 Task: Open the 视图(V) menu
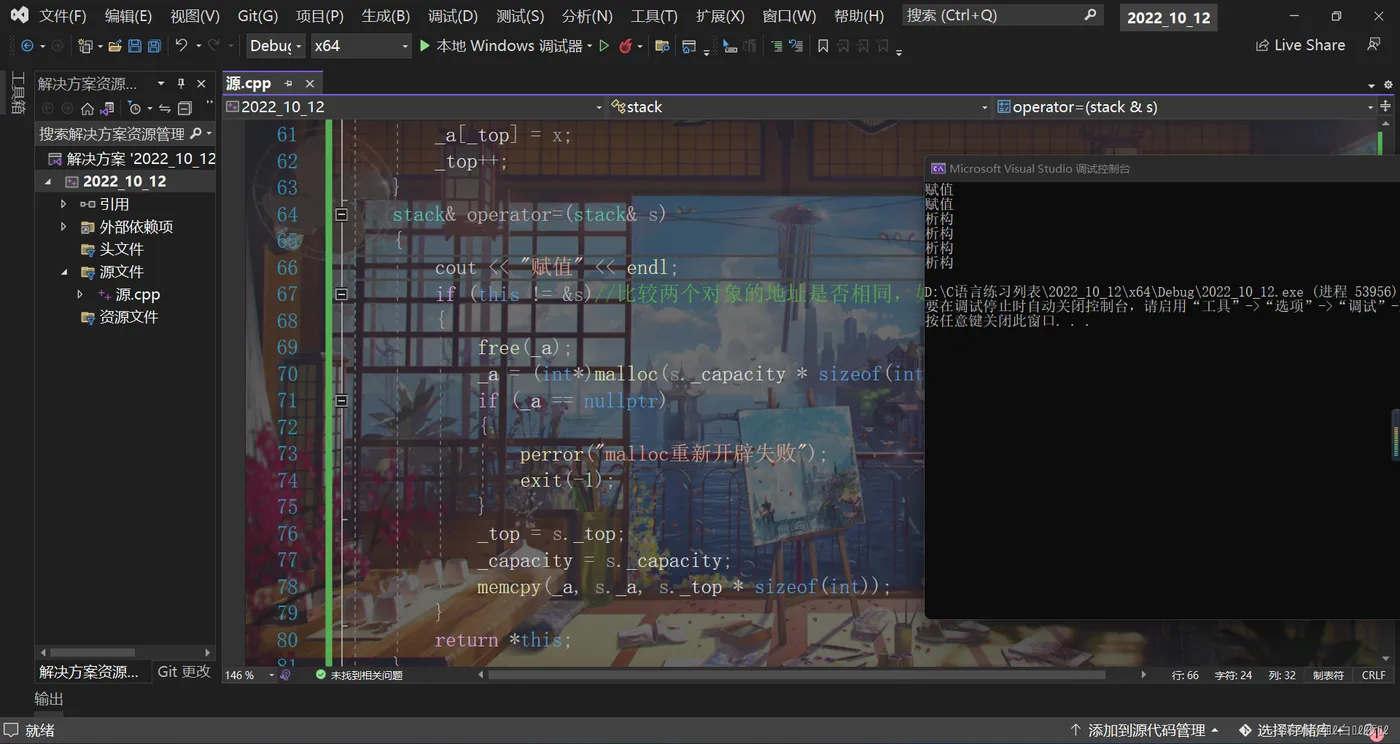(x=195, y=16)
